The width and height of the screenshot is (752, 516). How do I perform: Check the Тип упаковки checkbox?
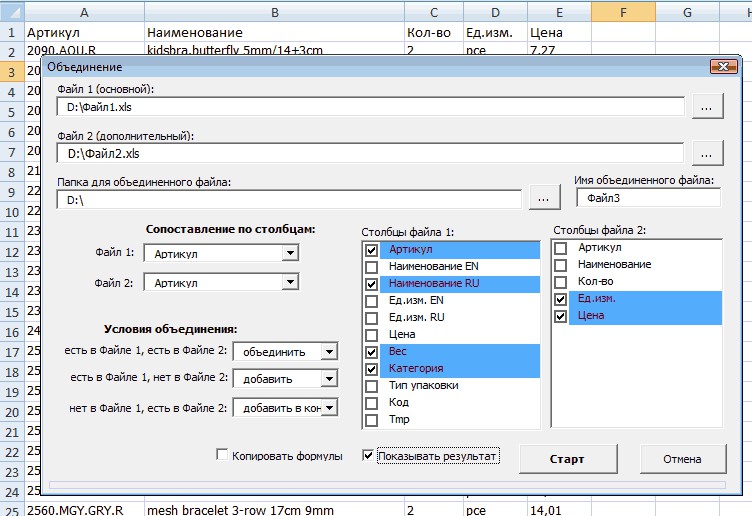click(371, 386)
